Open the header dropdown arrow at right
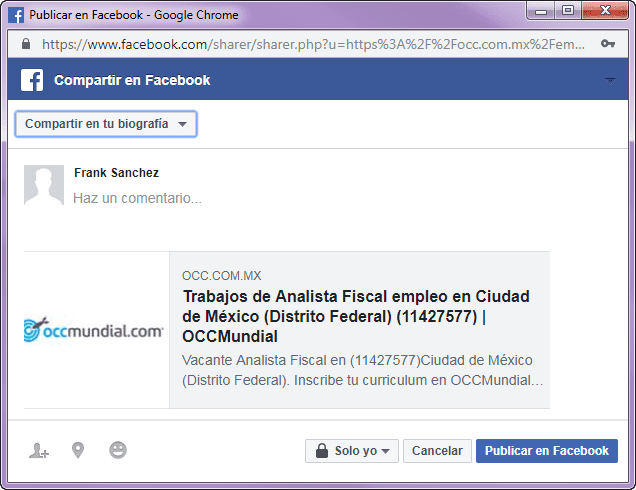This screenshot has height=490, width=636. click(x=610, y=81)
